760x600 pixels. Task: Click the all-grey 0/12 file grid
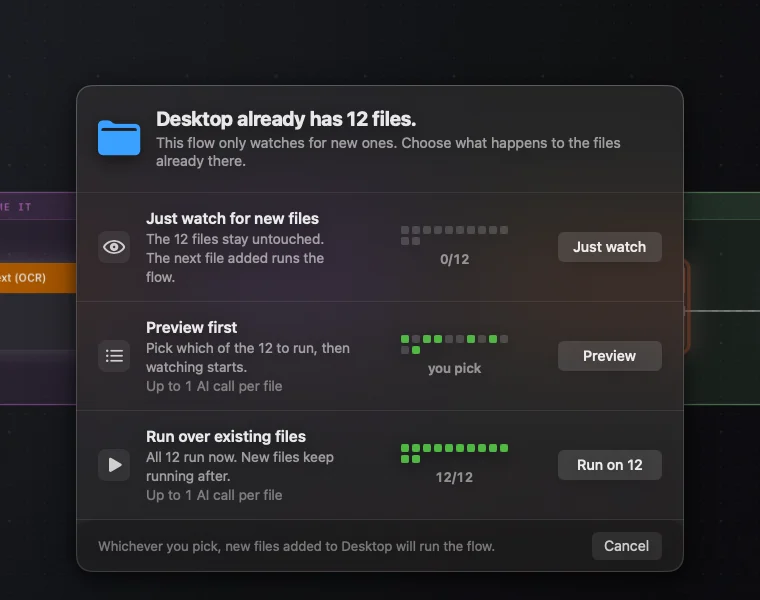tap(454, 236)
